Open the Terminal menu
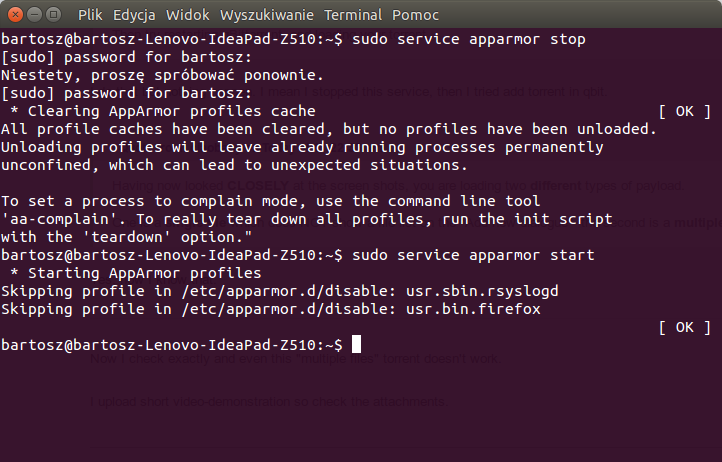Image resolution: width=722 pixels, height=462 pixels. [x=353, y=15]
